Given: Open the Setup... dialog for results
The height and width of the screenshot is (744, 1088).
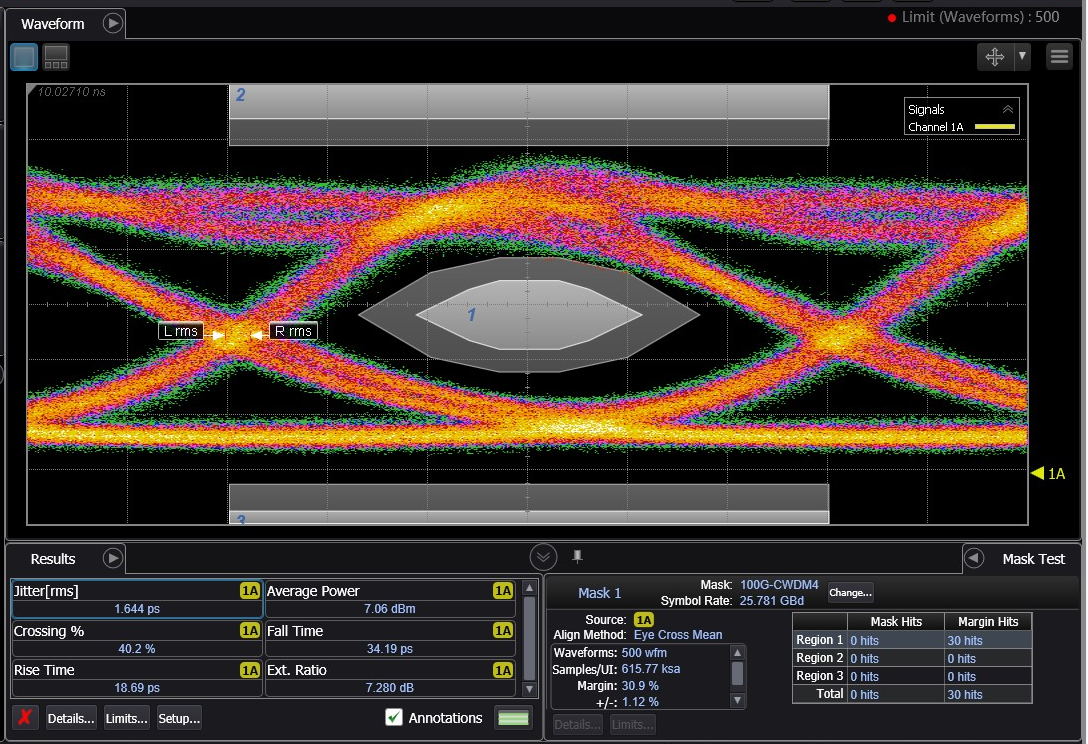Looking at the screenshot, I should tap(179, 717).
